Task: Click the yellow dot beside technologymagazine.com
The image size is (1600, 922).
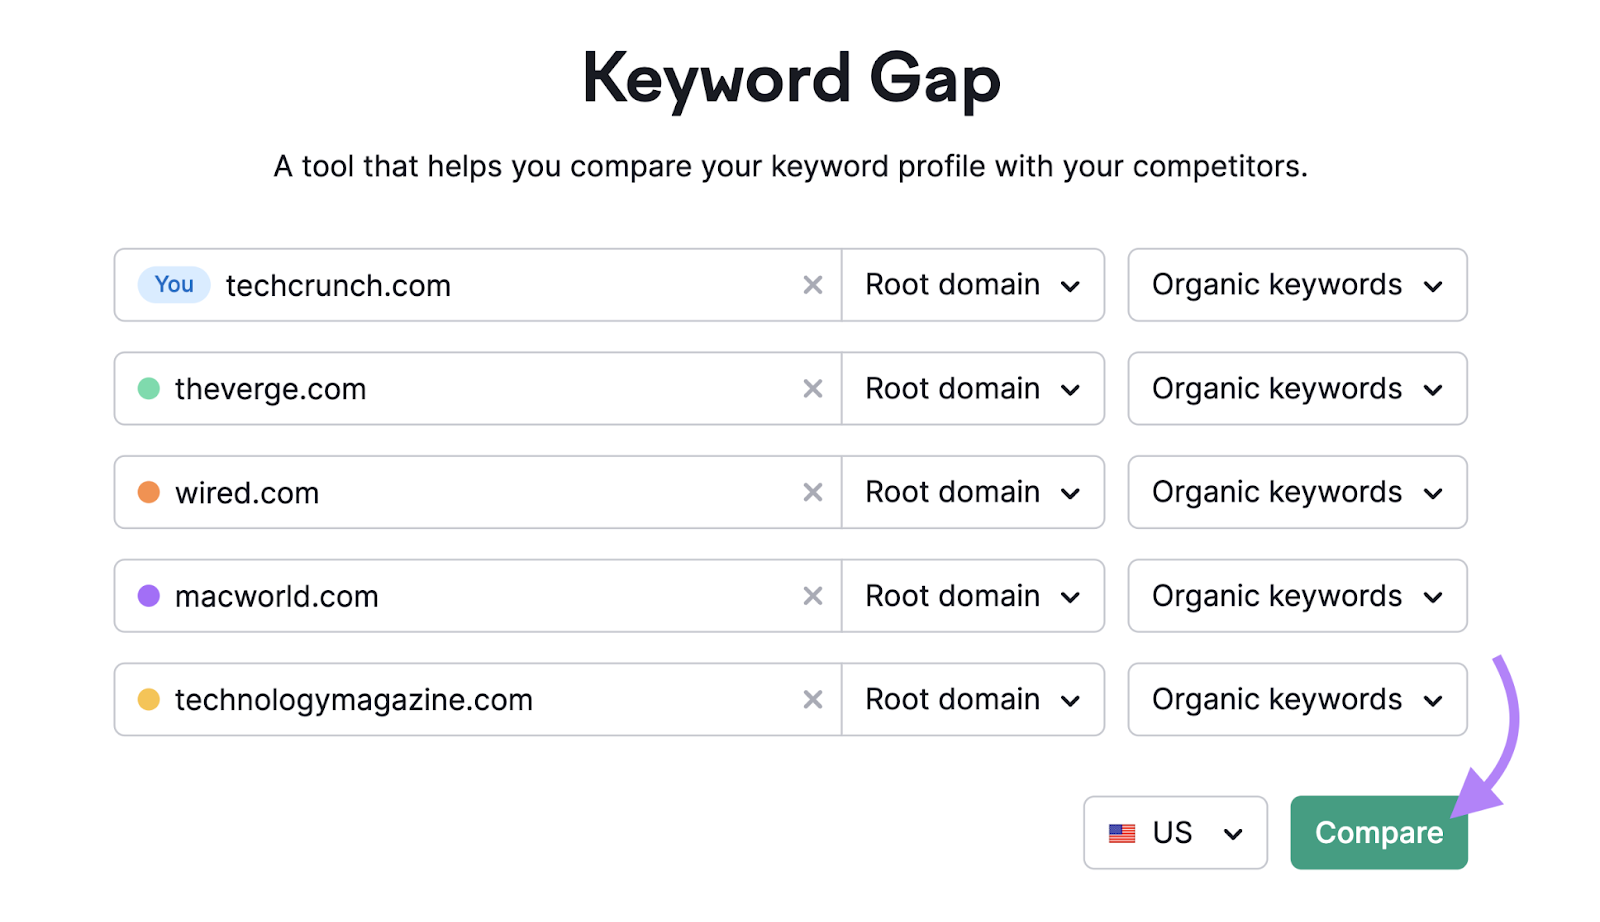Action: tap(148, 699)
